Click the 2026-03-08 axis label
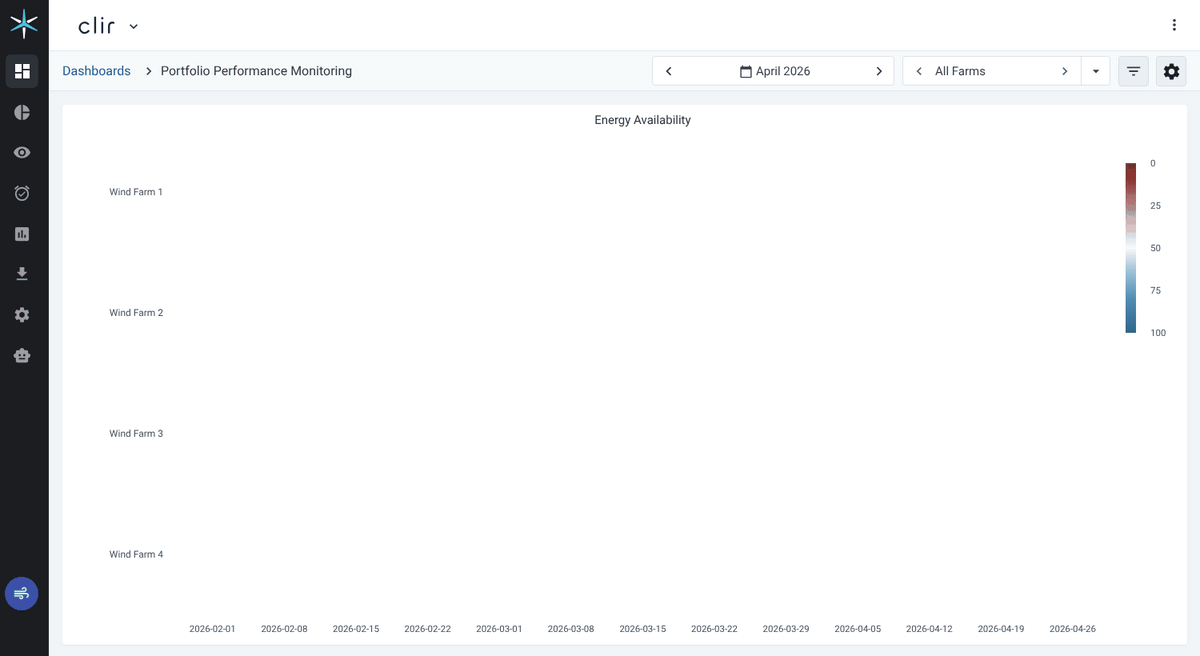This screenshot has width=1200, height=656. (x=571, y=629)
